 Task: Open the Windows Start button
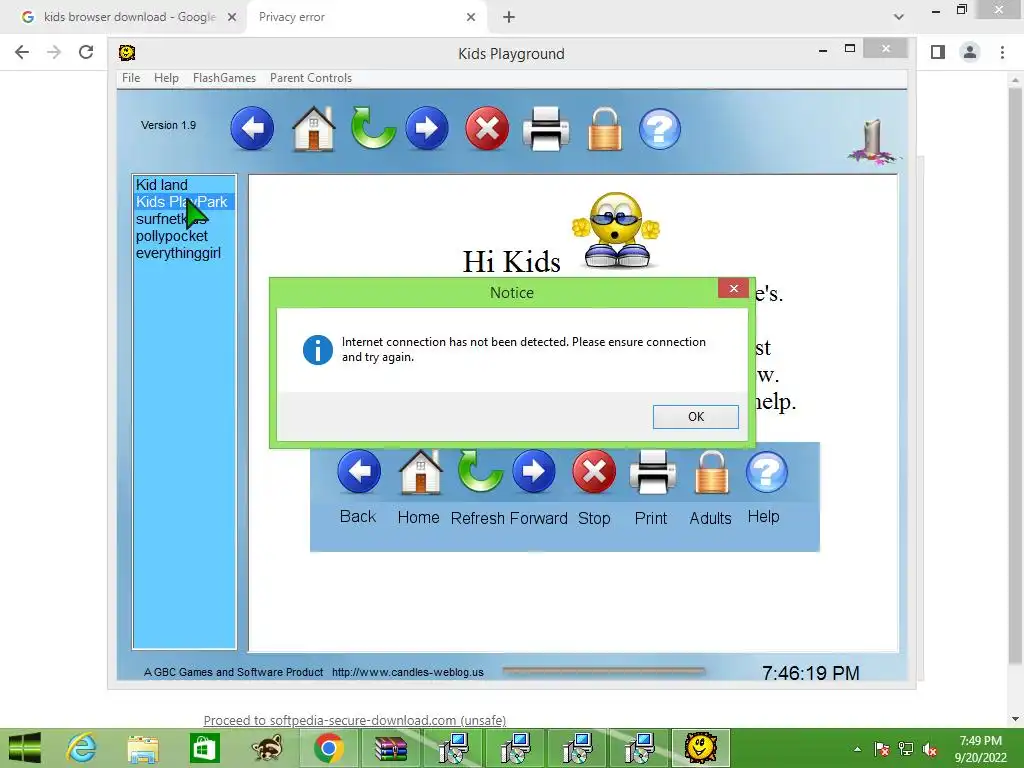(x=24, y=748)
